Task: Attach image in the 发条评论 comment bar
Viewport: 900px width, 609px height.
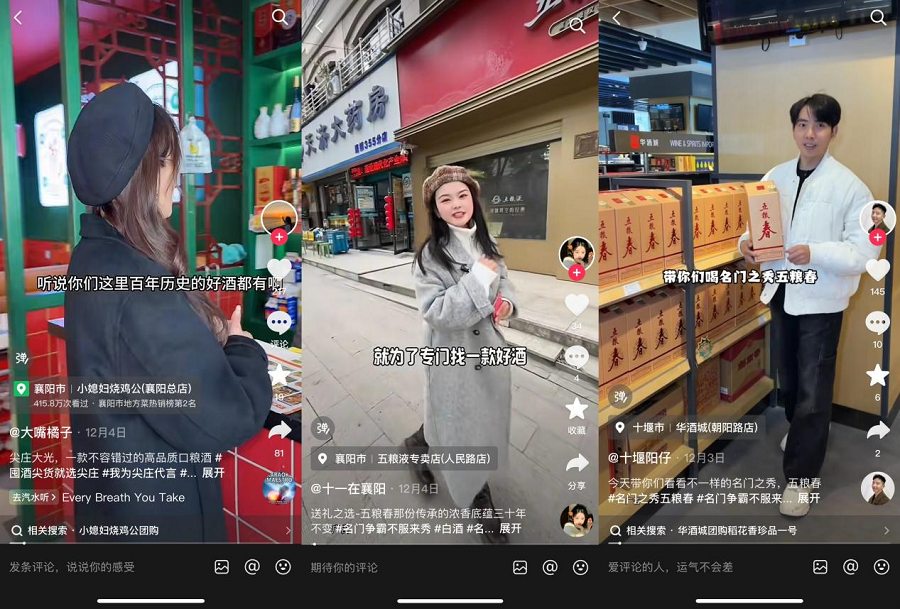Action: (x=222, y=567)
